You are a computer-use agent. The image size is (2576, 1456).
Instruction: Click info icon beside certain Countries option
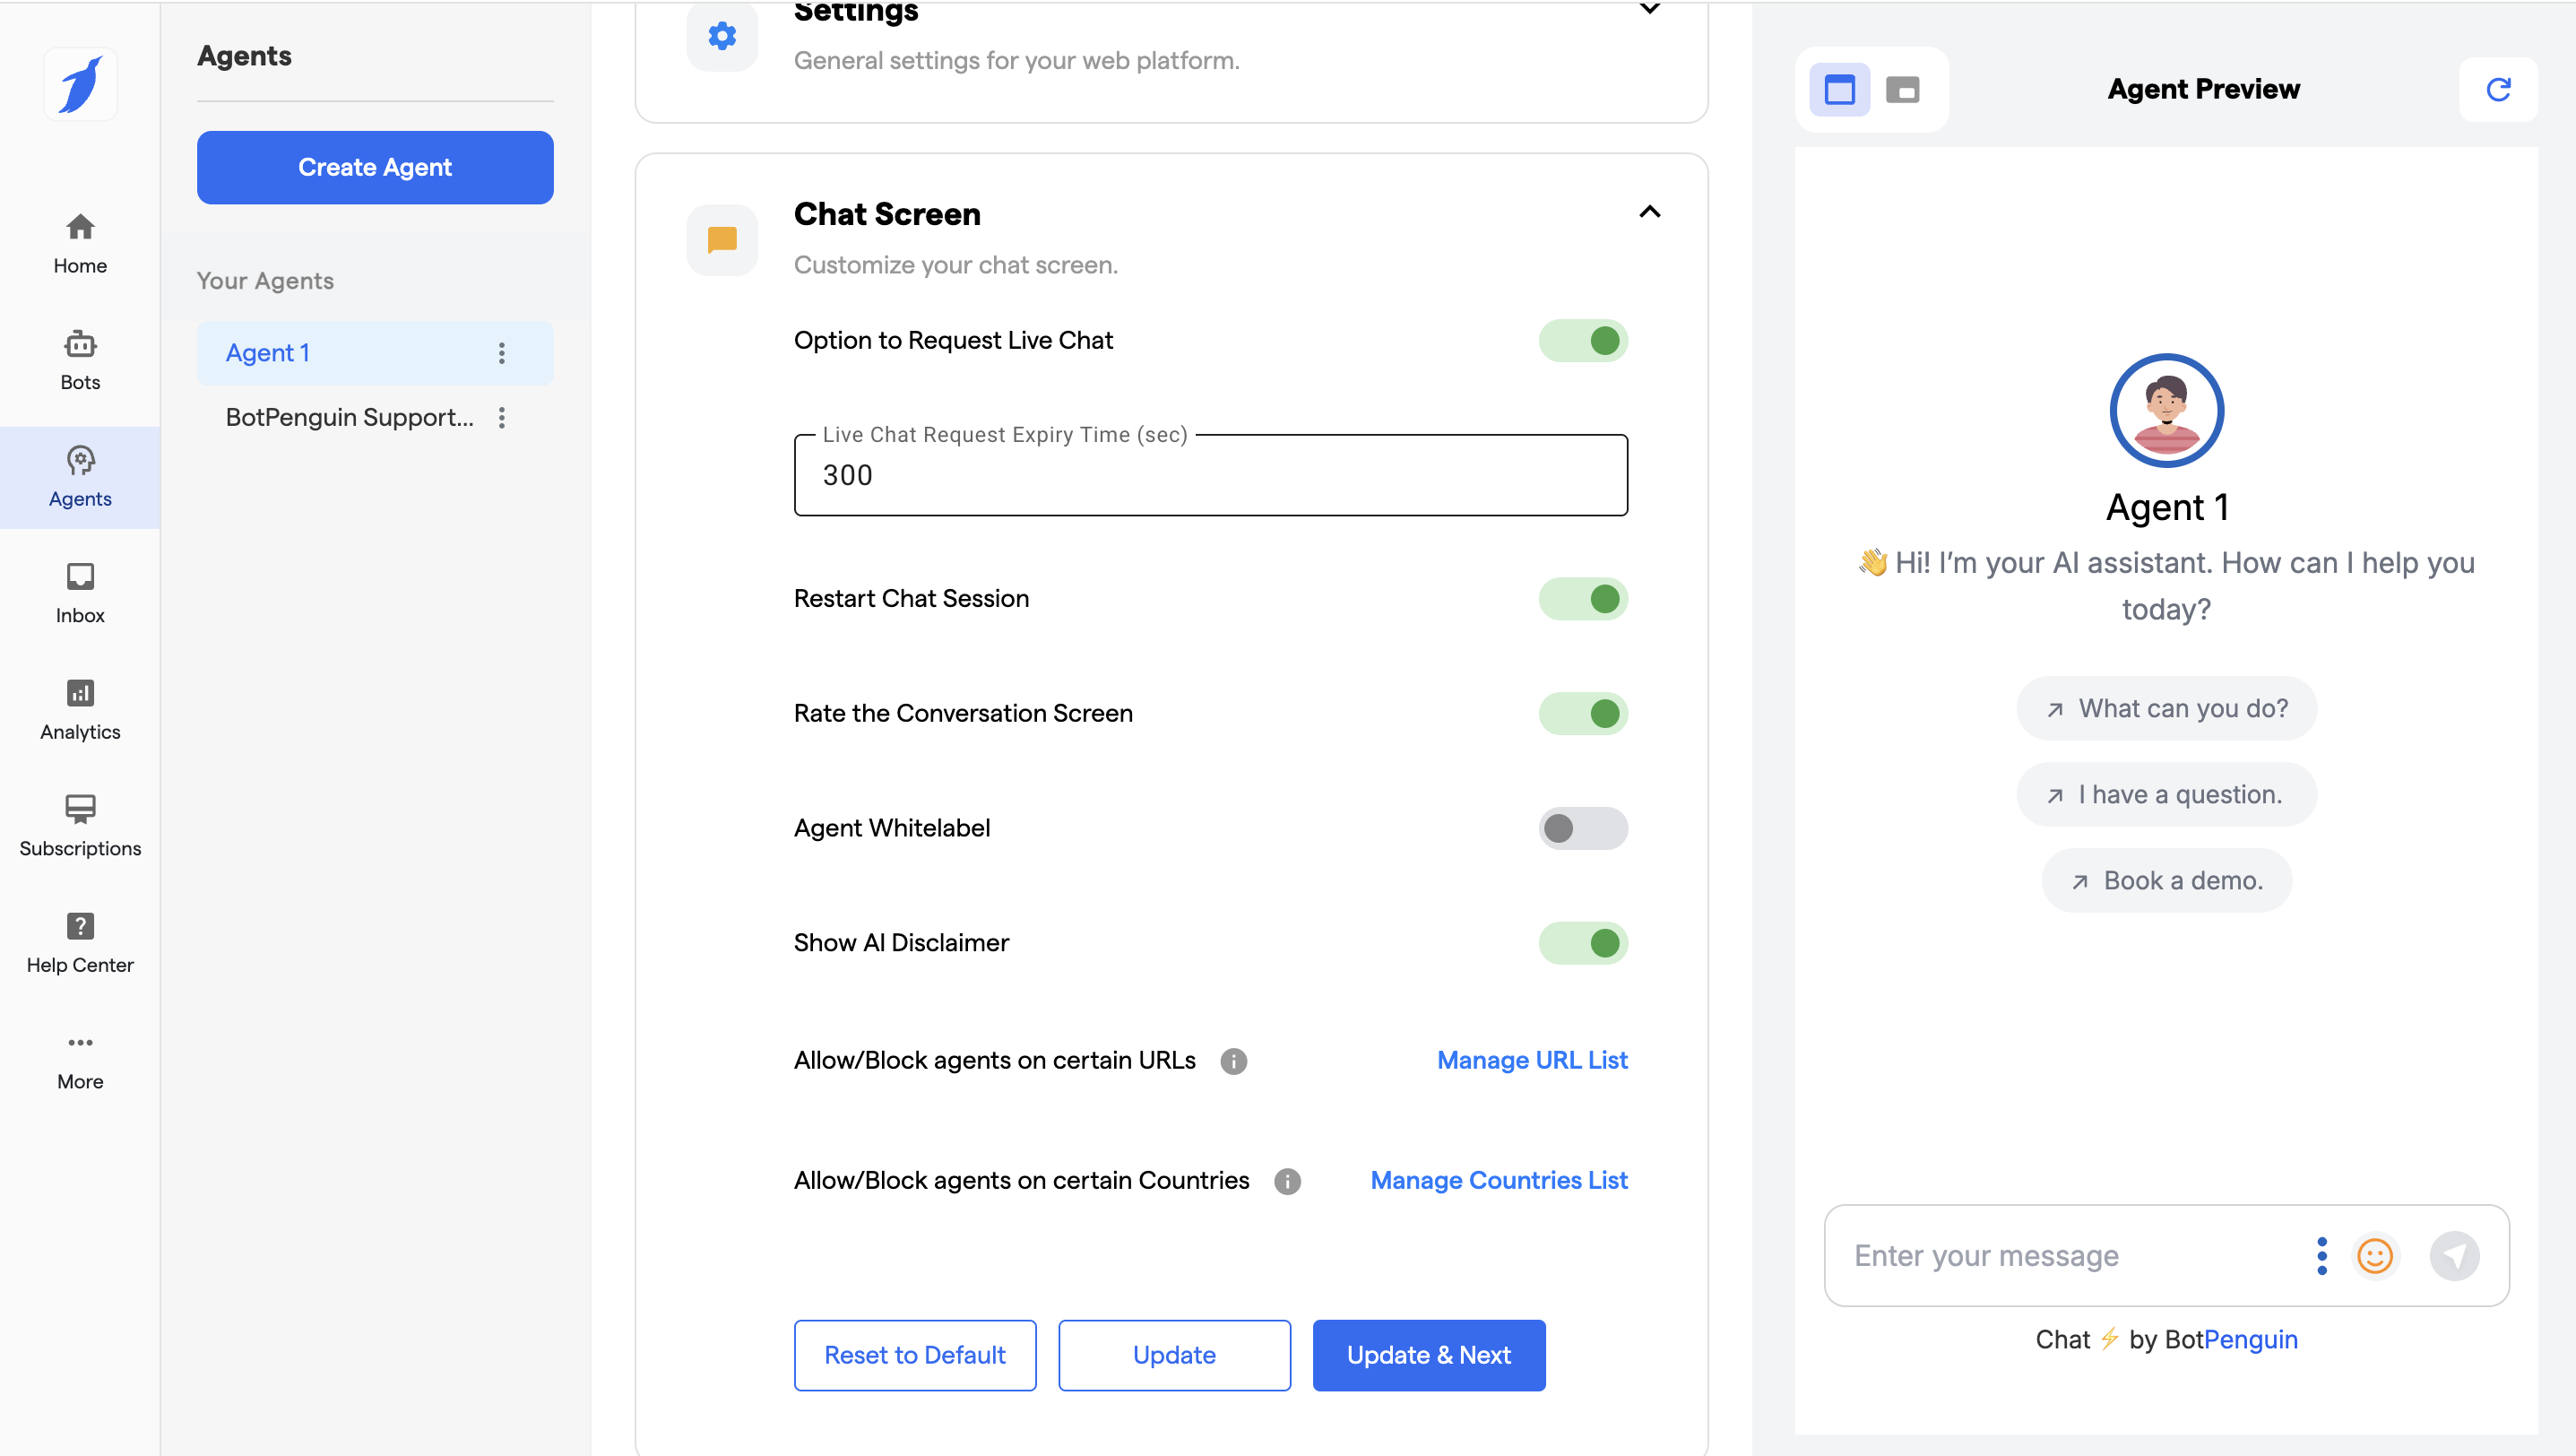tap(1287, 1181)
